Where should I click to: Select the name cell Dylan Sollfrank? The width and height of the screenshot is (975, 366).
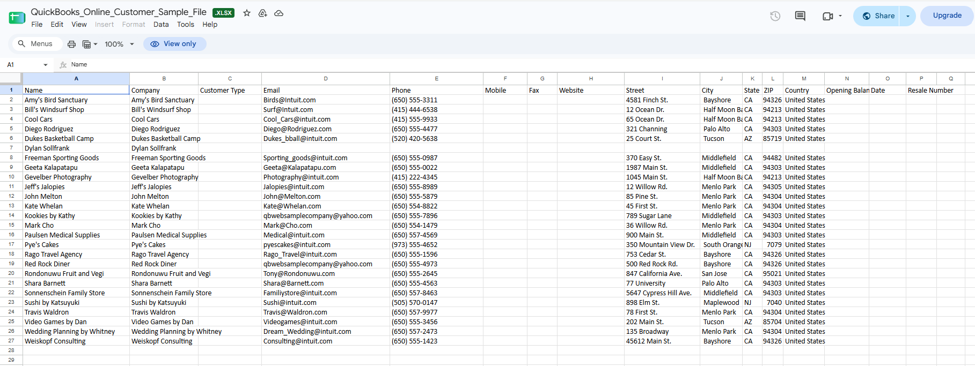click(x=76, y=149)
